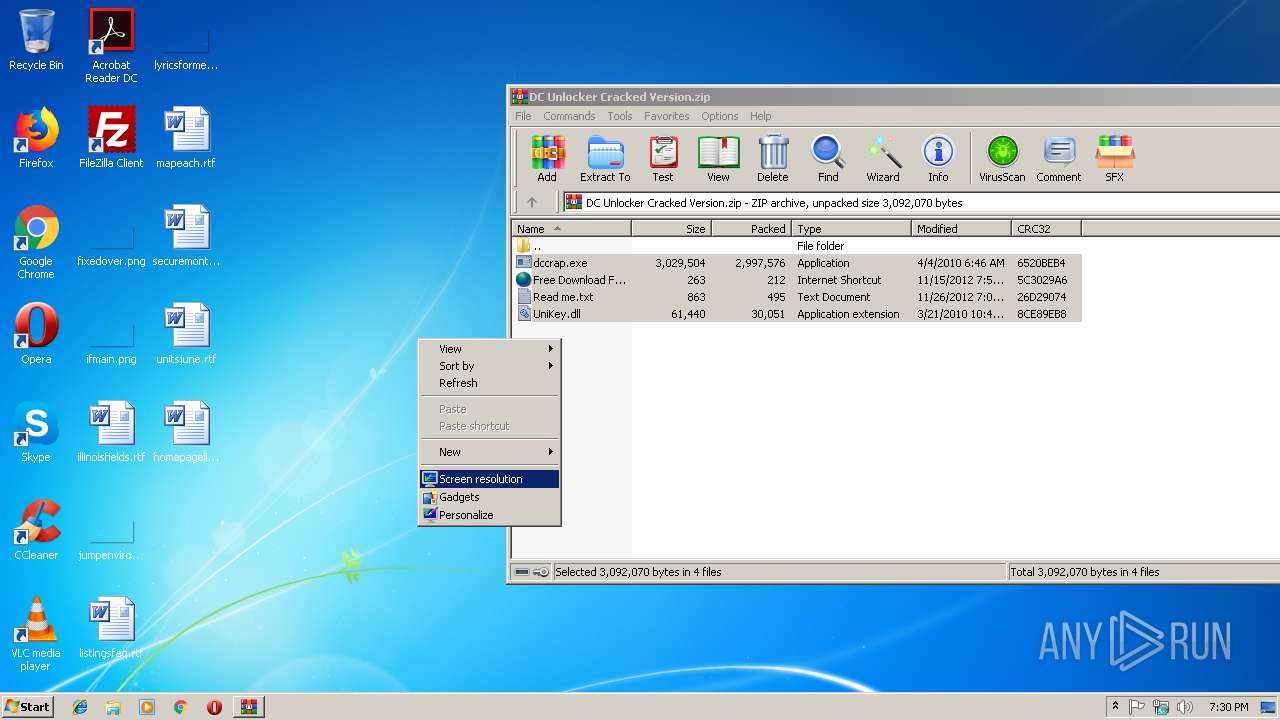
Task: Select the unitsjune.rtf desktop file
Action: pos(186,335)
